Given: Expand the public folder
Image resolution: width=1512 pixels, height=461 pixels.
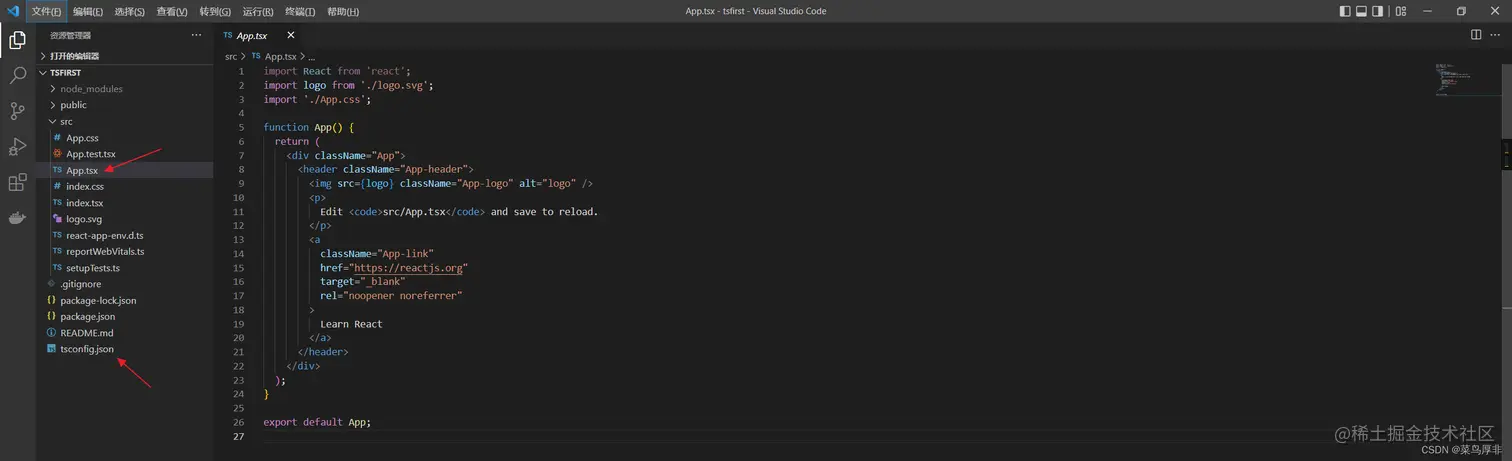Looking at the screenshot, I should (x=125, y=105).
